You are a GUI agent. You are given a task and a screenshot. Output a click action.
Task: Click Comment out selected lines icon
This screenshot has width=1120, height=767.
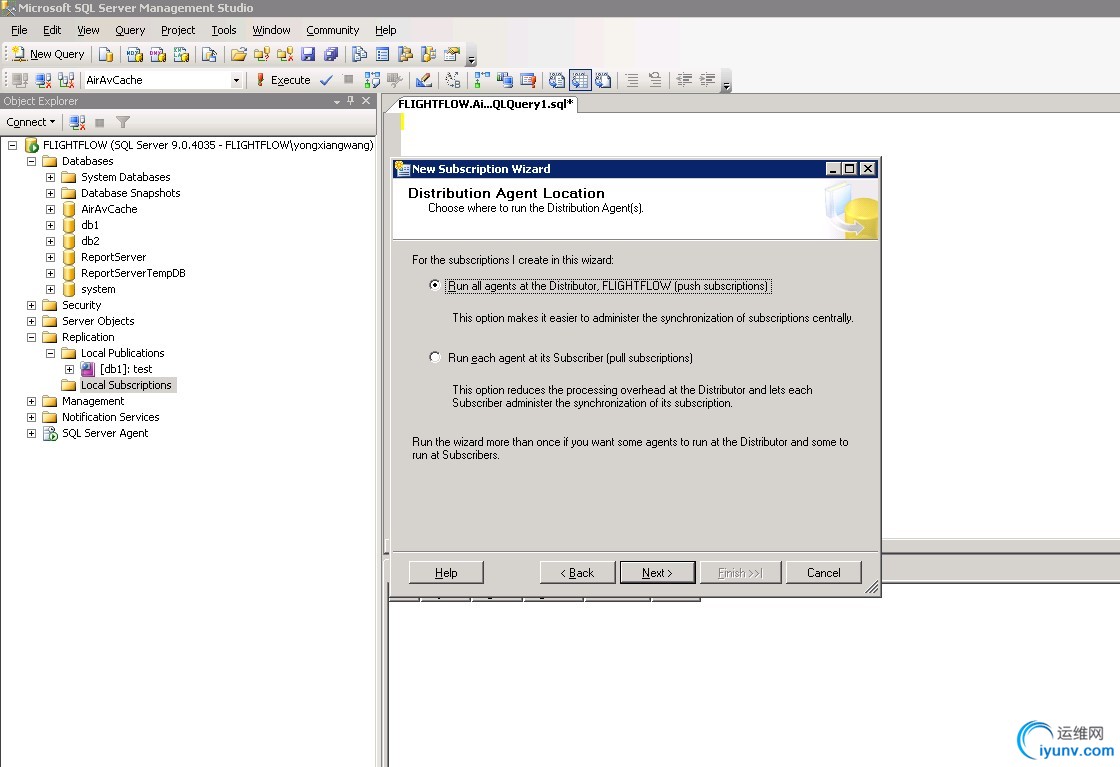pyautogui.click(x=632, y=80)
